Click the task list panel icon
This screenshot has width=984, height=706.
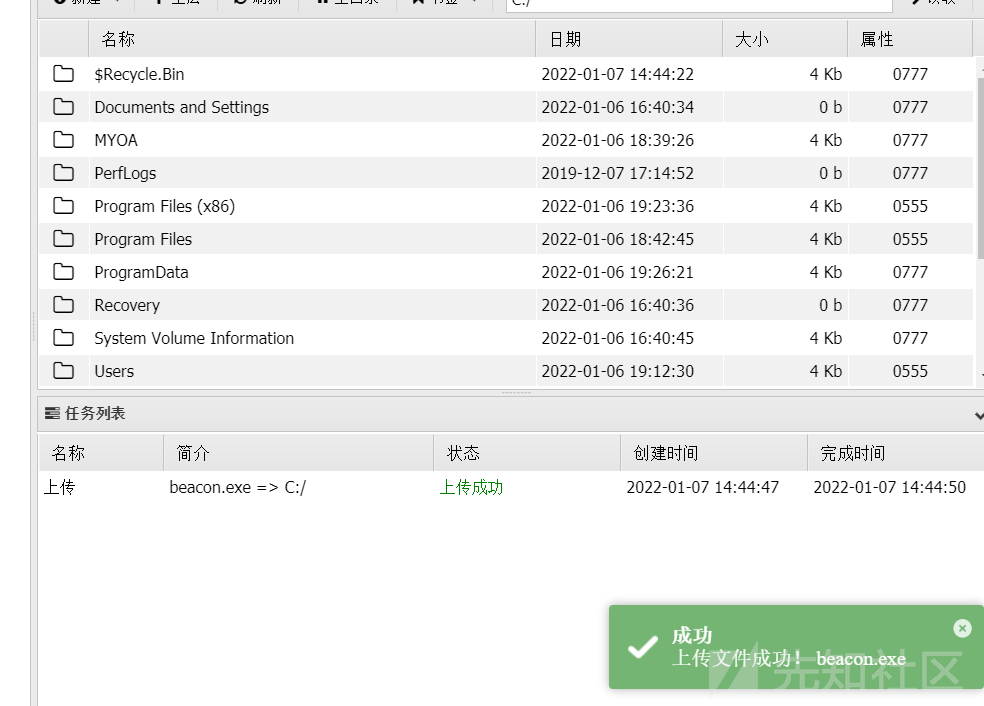(53, 414)
